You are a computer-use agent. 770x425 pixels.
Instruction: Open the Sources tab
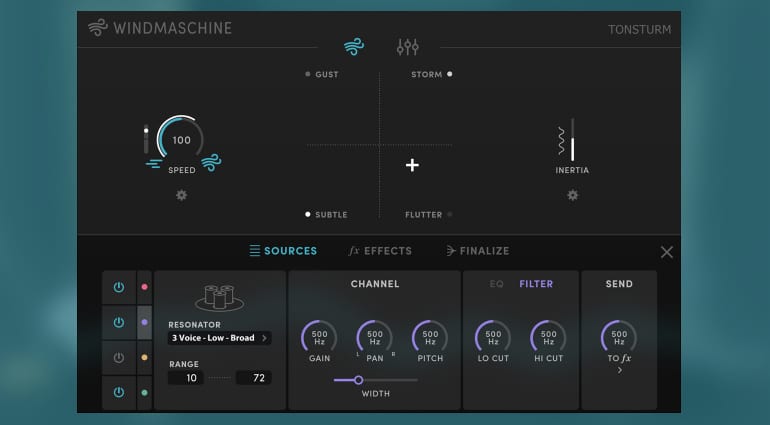tap(283, 251)
